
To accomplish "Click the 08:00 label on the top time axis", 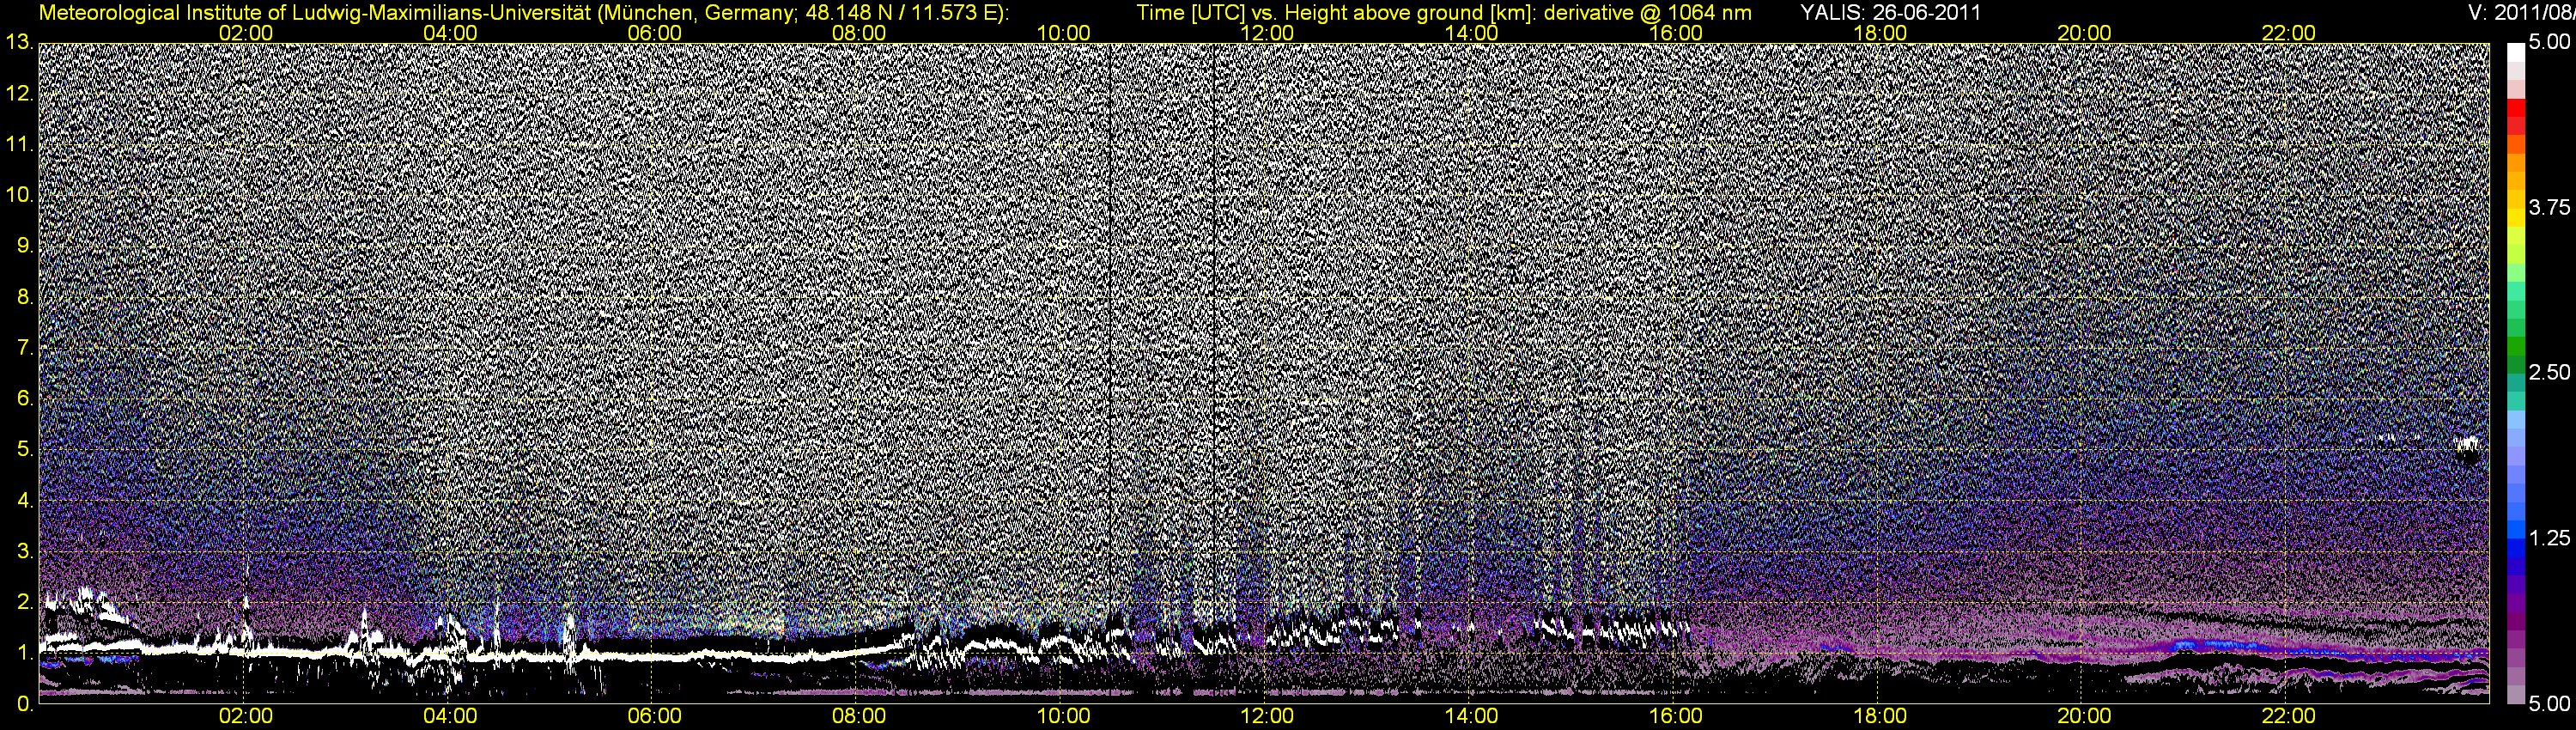I will [x=859, y=33].
